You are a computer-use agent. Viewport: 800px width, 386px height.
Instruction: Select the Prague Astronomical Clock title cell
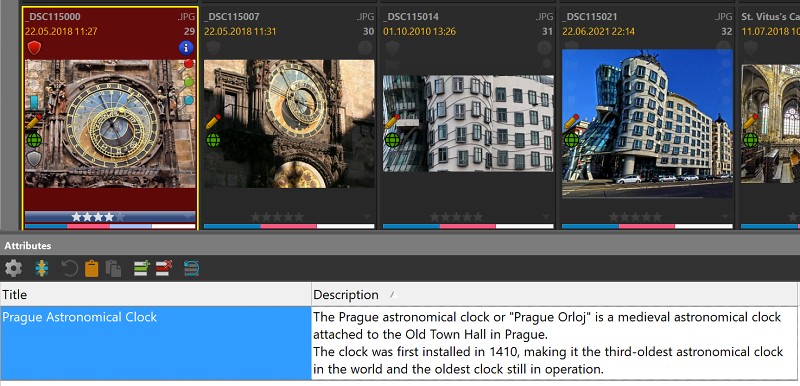click(156, 343)
